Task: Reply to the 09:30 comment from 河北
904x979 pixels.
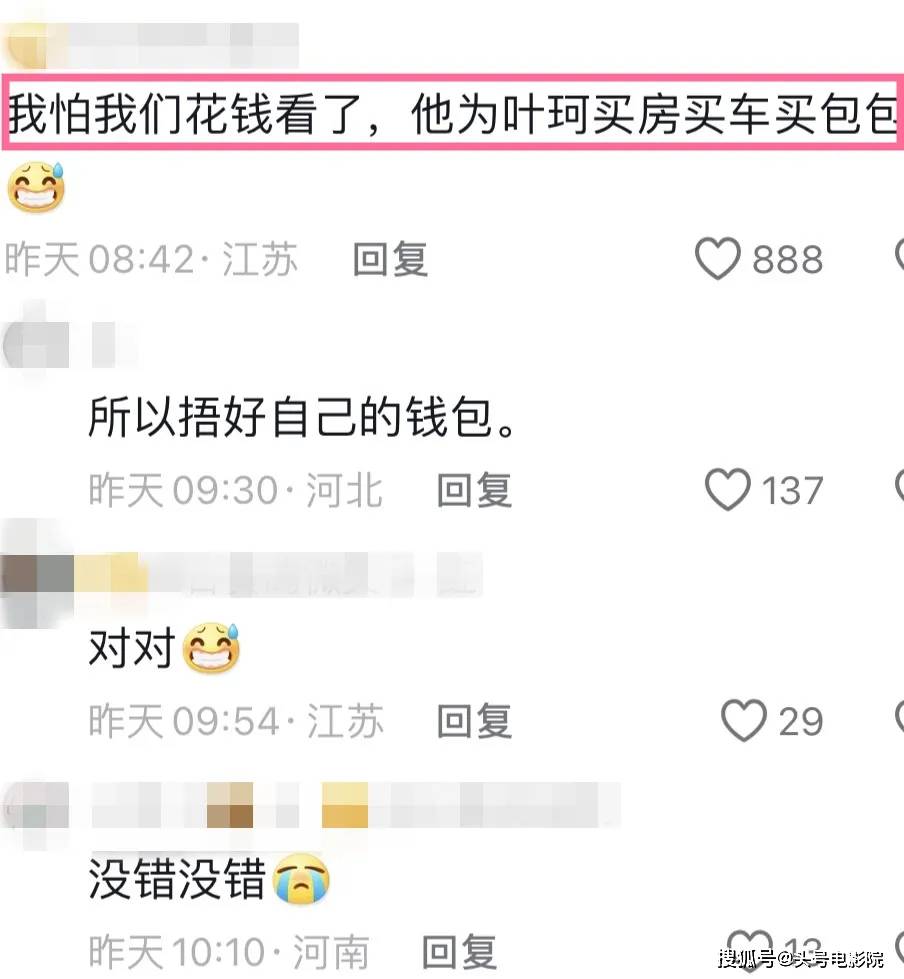Action: pos(474,490)
